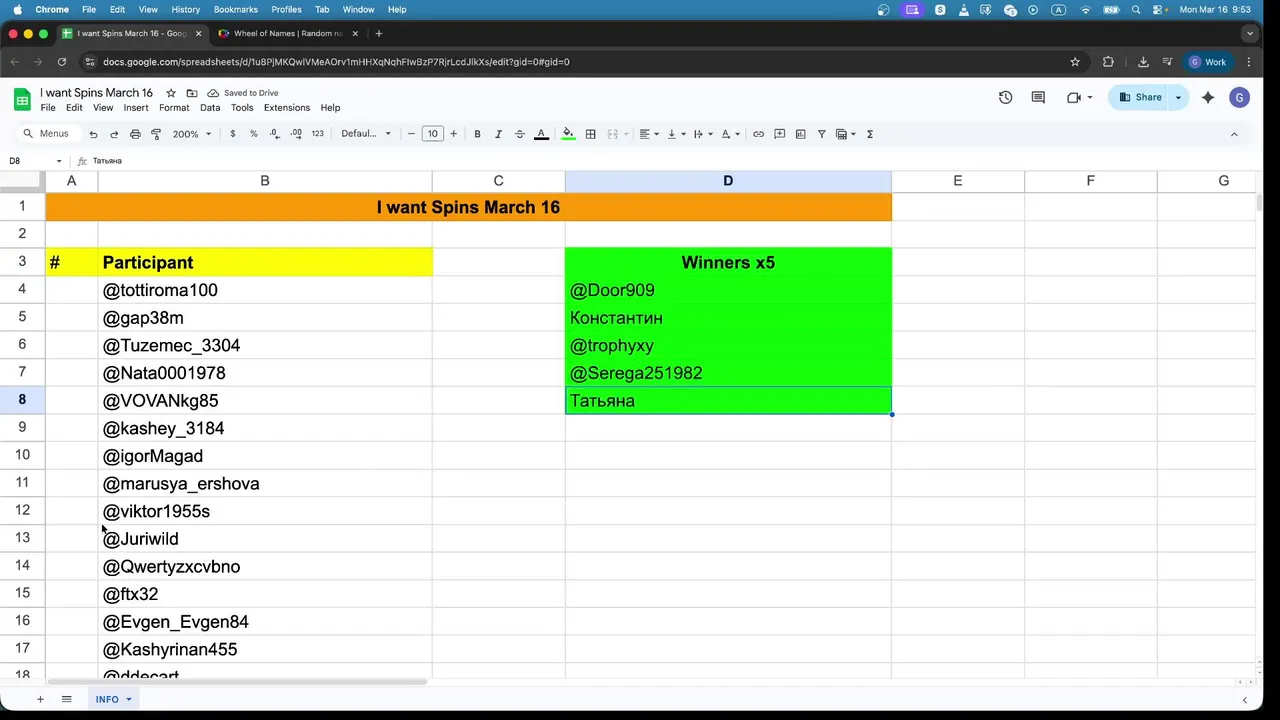Click the Insert comment icon in the toolbar
Image resolution: width=1280 pixels, height=720 pixels.
tap(779, 134)
